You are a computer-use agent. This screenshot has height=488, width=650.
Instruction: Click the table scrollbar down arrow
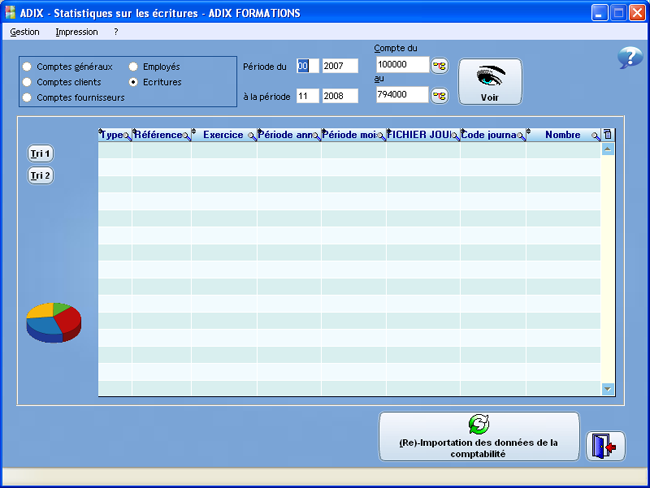tap(607, 388)
